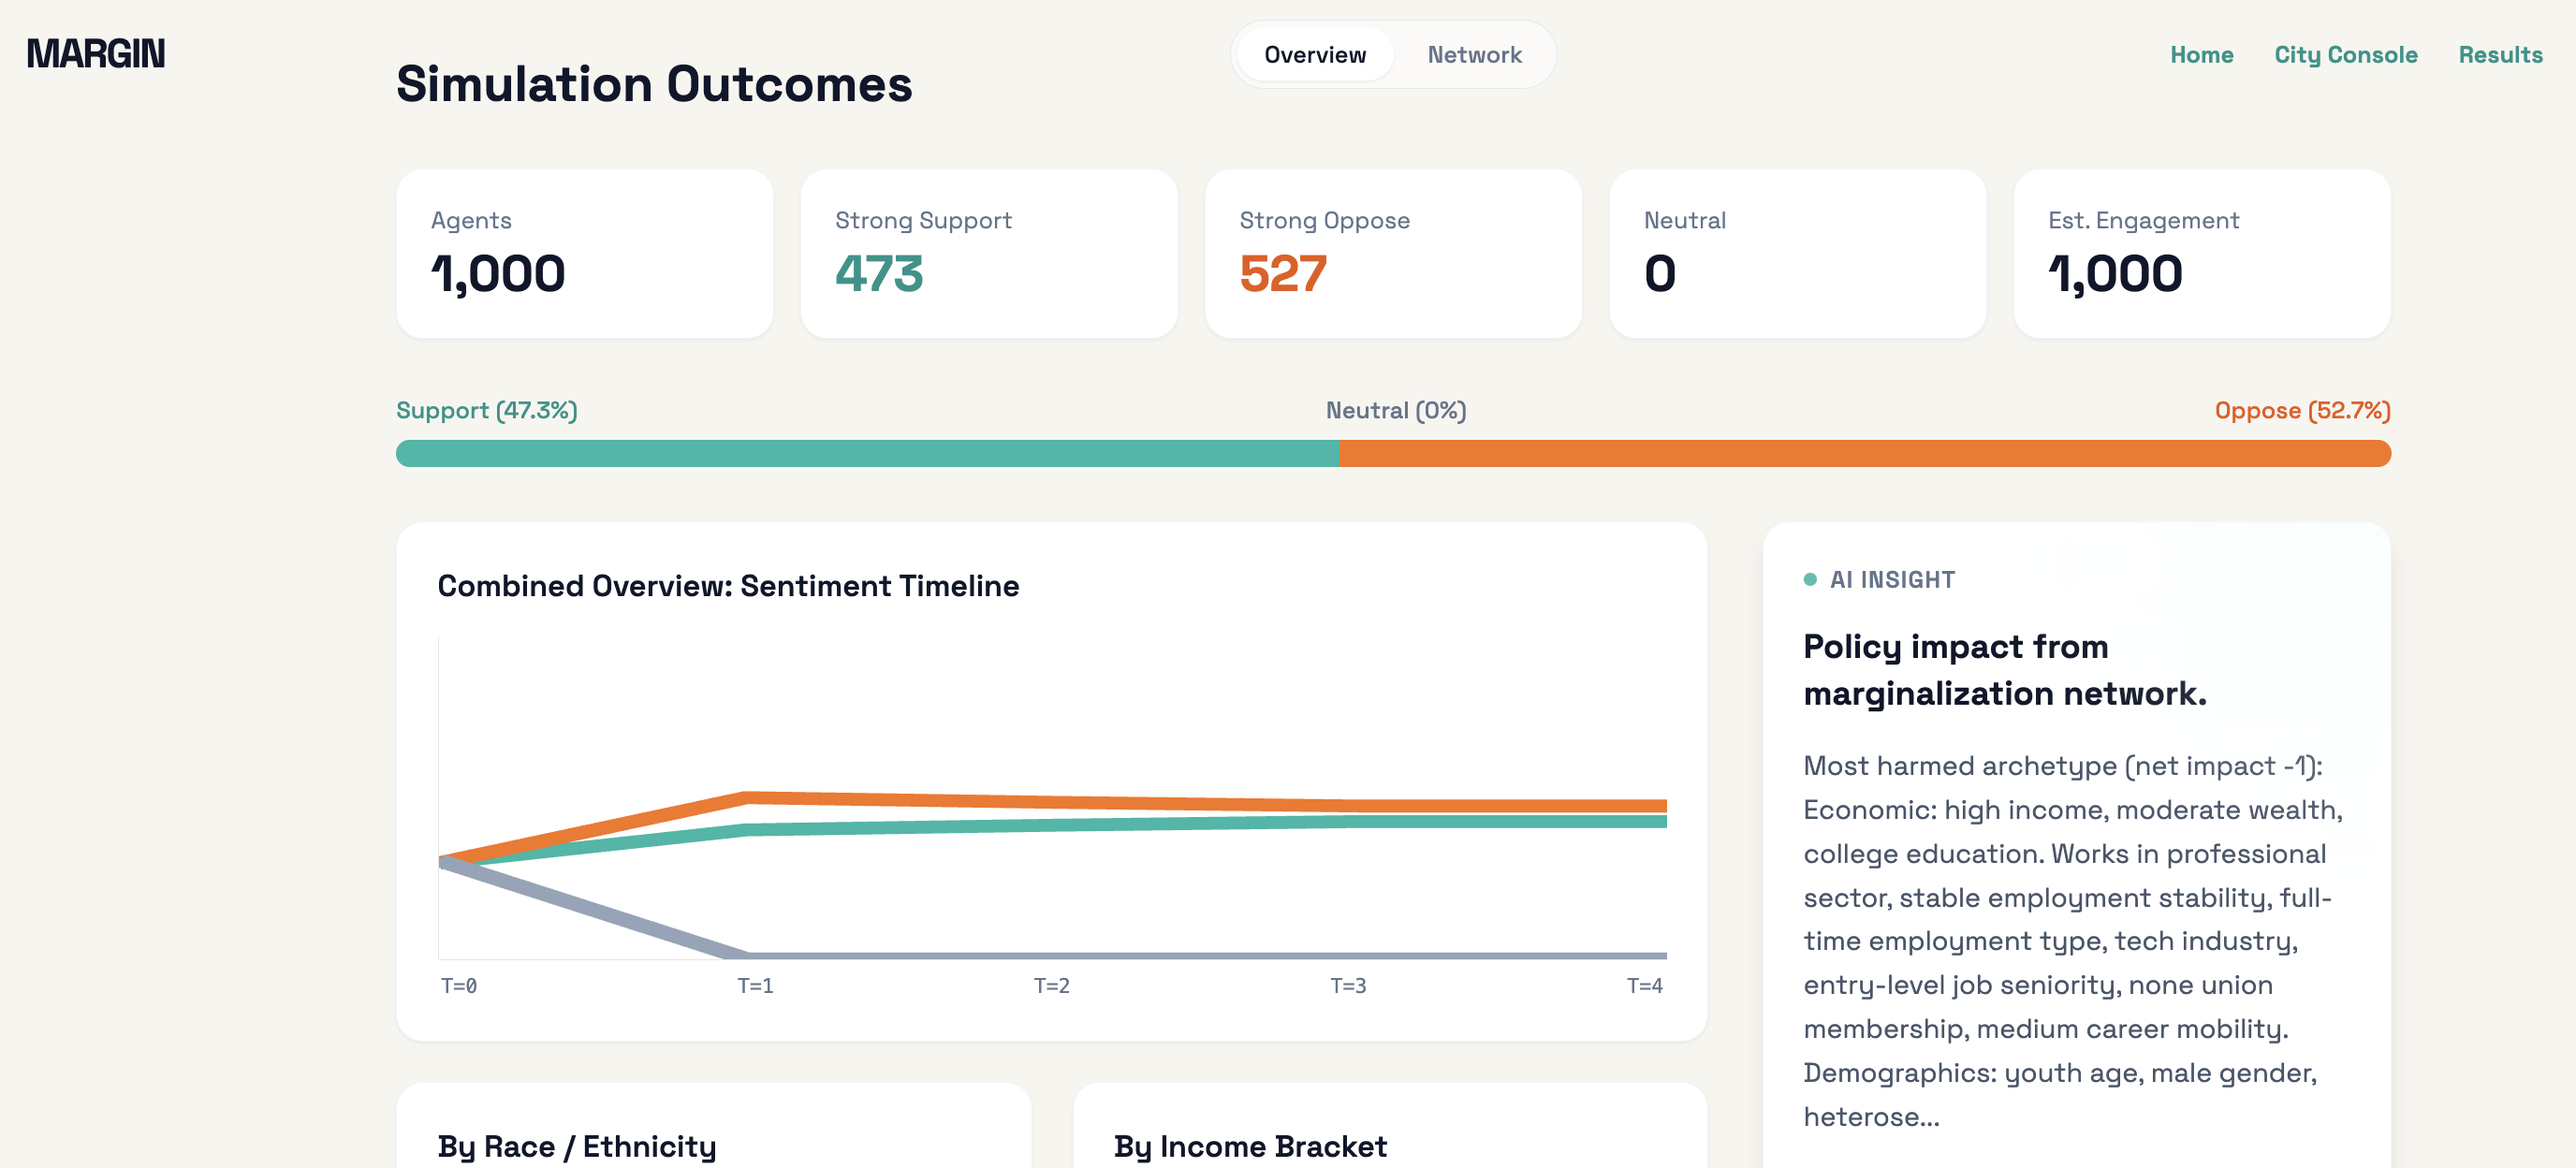Switch to the Network tab
The height and width of the screenshot is (1168, 2576).
pyautogui.click(x=1474, y=55)
